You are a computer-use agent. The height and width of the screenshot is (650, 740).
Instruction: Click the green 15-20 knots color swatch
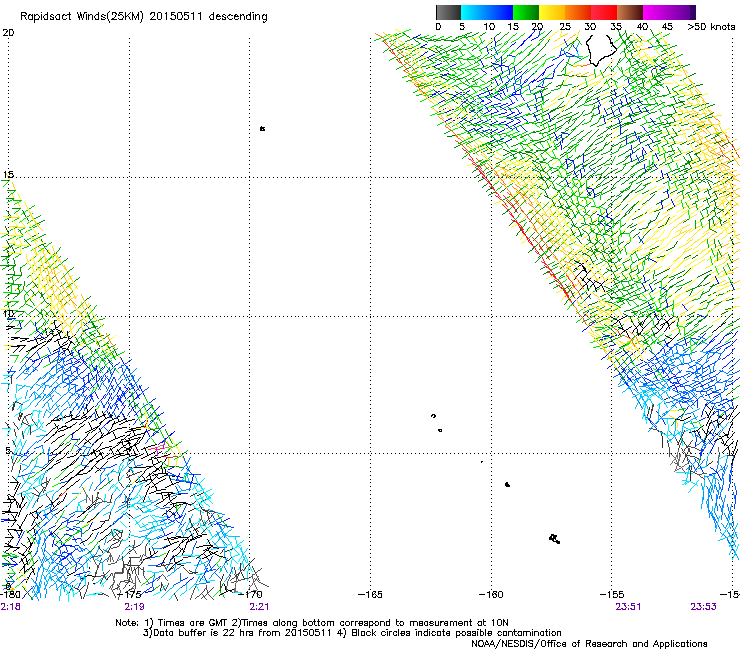526,12
